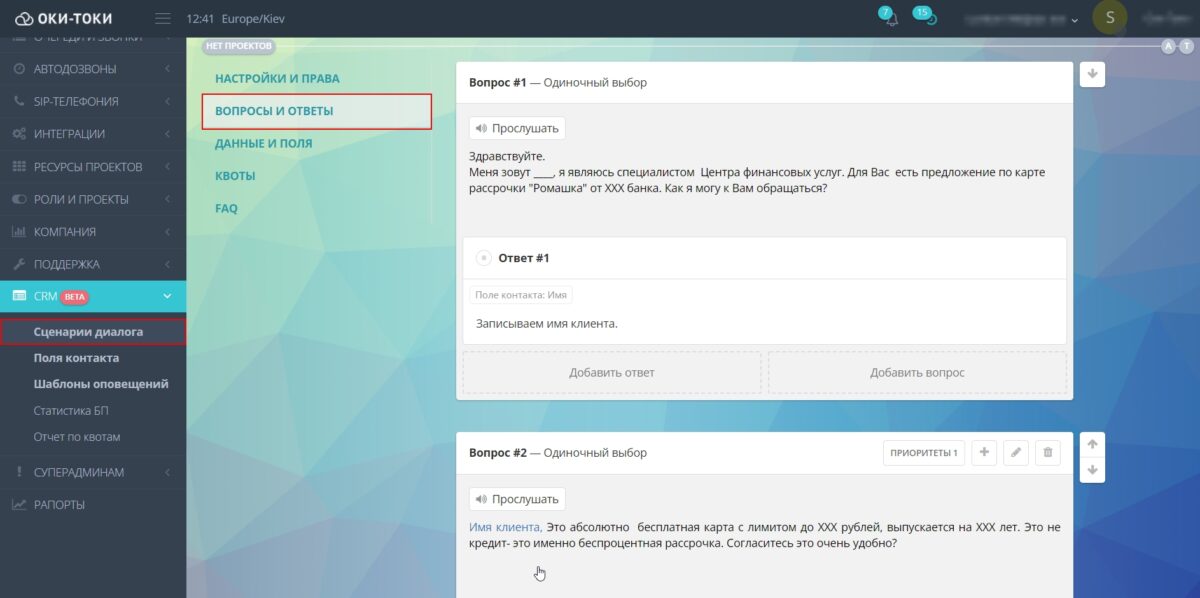Expand the Поддержка chevron
The width and height of the screenshot is (1200, 598).
tap(167, 265)
